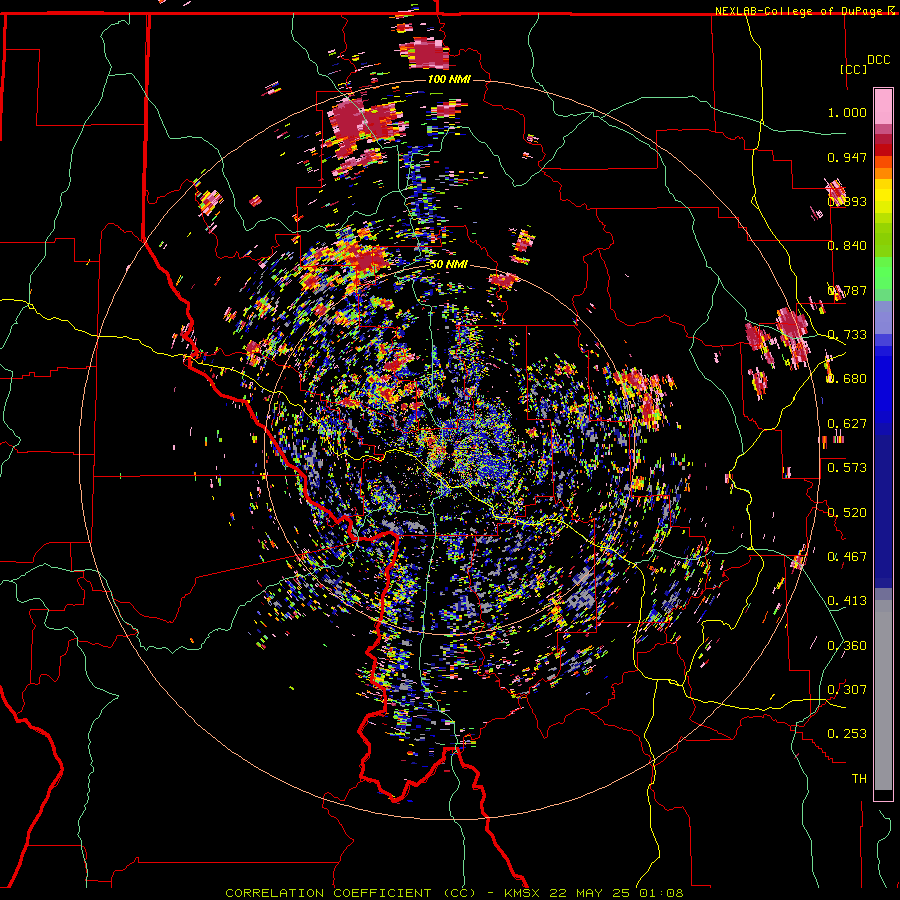The image size is (900, 900).
Task: Click the 0.893 scale value
Action: coord(847,201)
